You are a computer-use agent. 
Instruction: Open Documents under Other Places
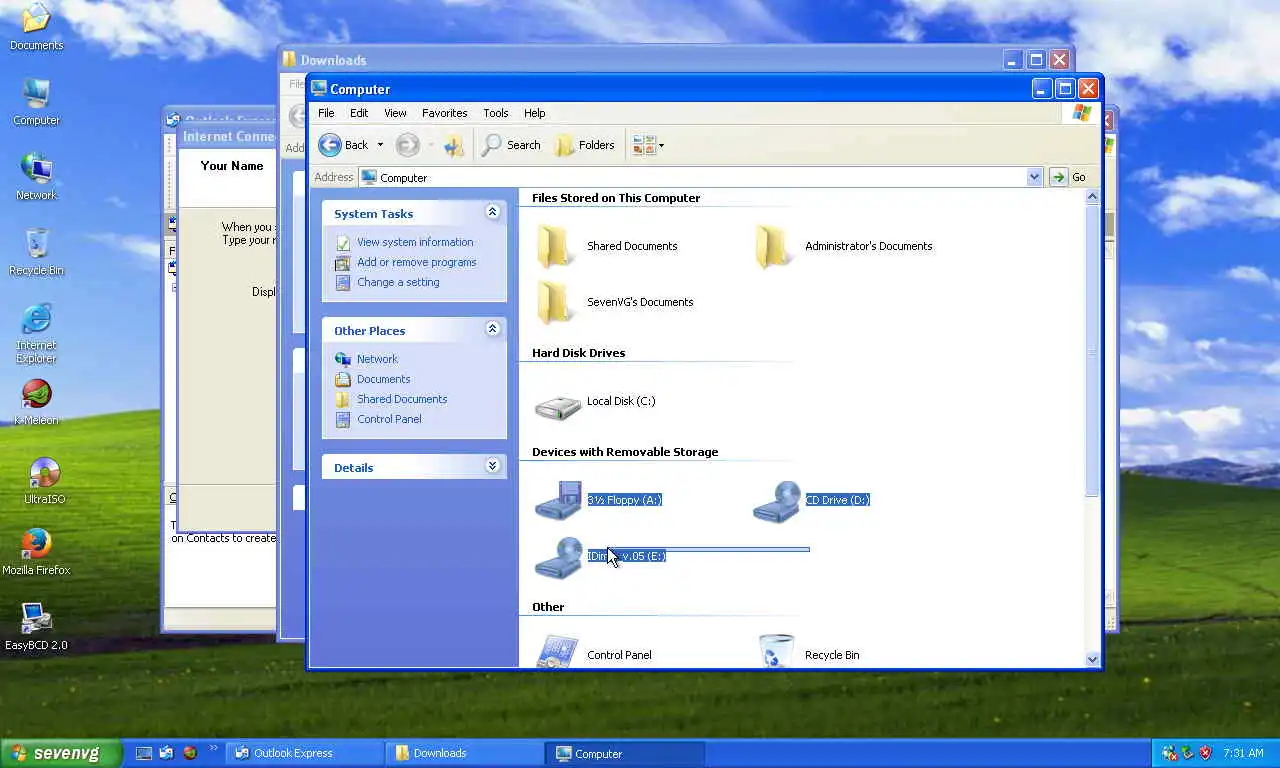[x=384, y=379]
